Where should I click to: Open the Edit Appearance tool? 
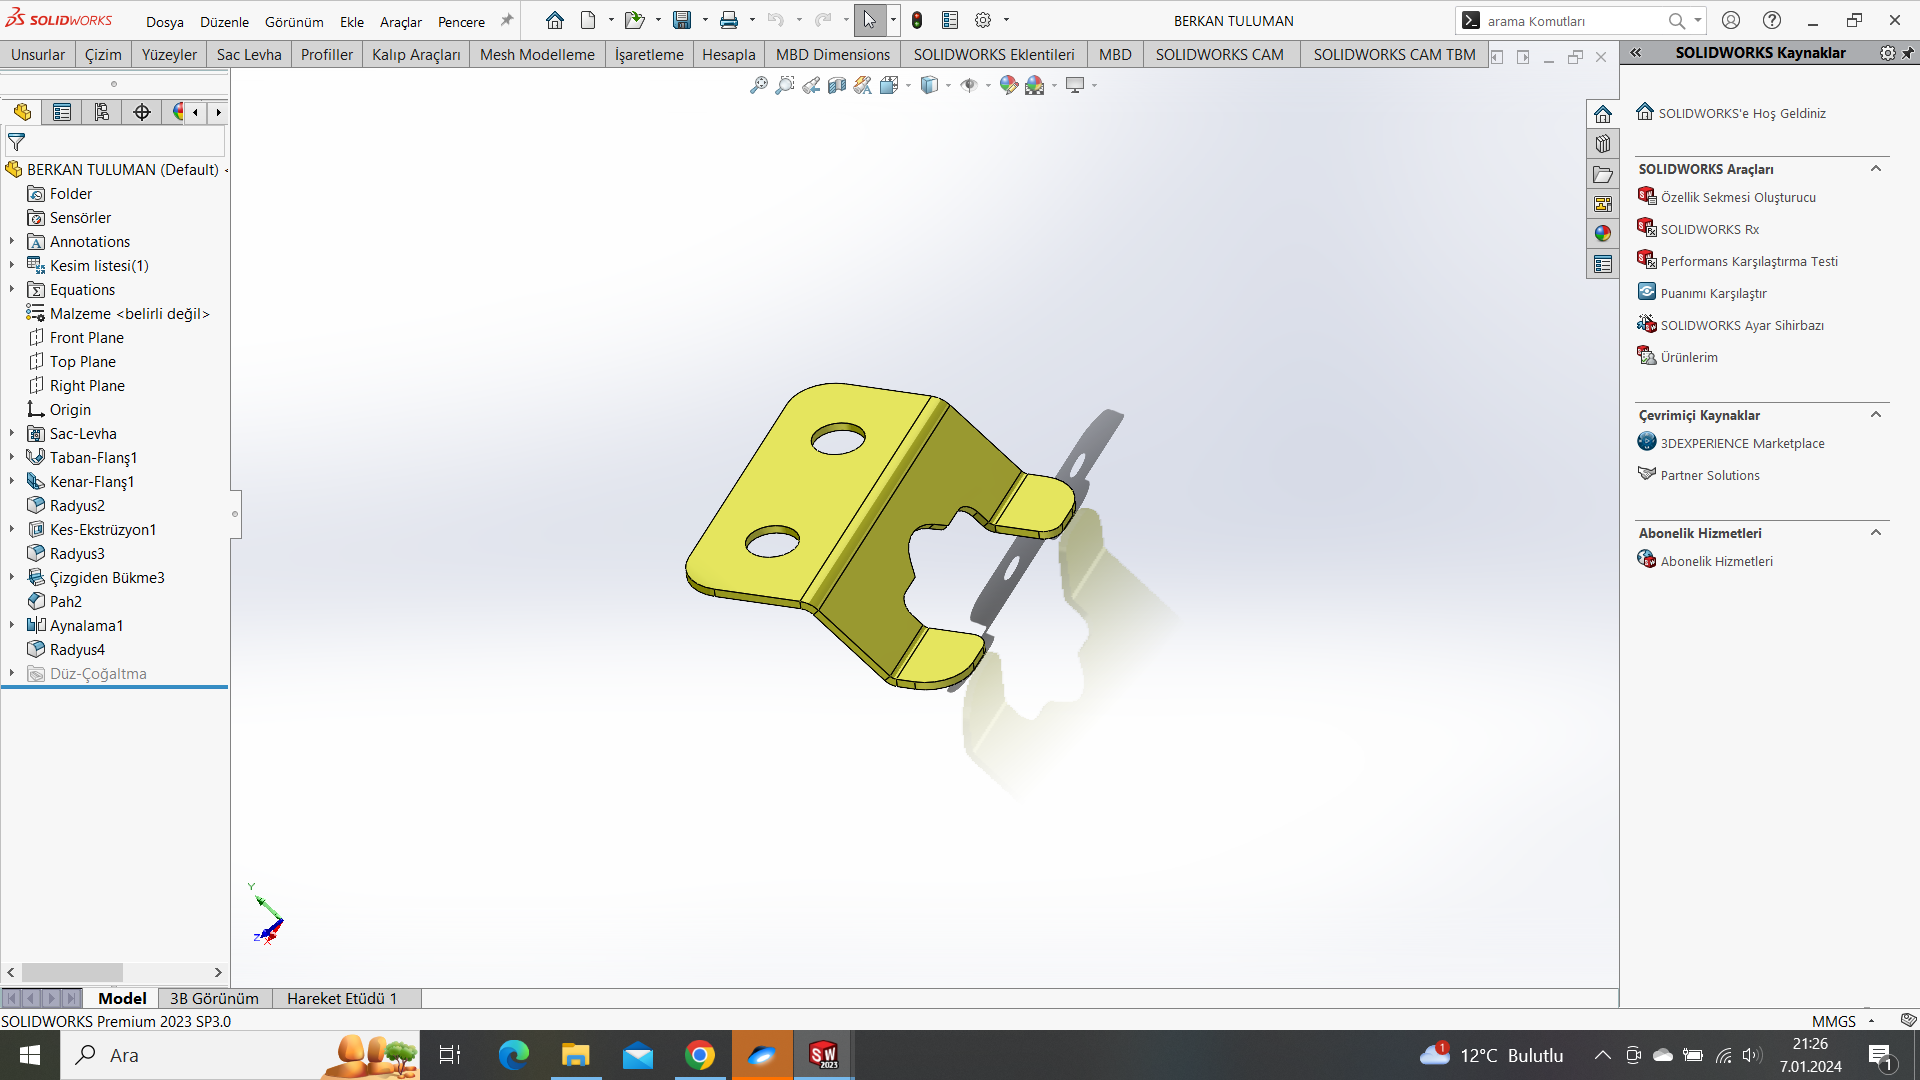coord(1008,86)
